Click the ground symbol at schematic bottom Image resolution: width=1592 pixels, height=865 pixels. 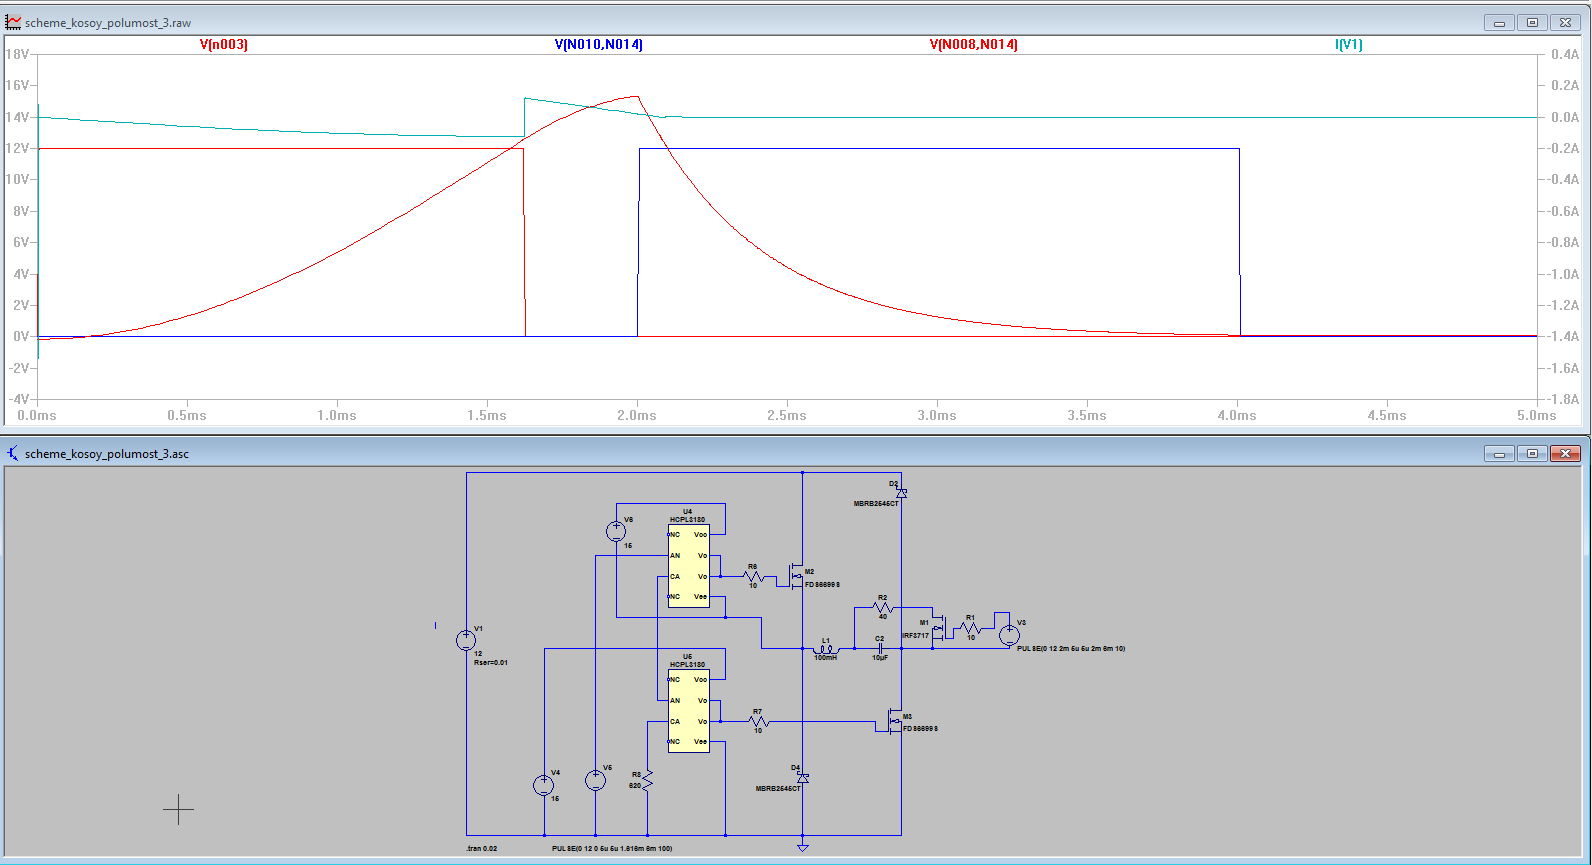802,847
